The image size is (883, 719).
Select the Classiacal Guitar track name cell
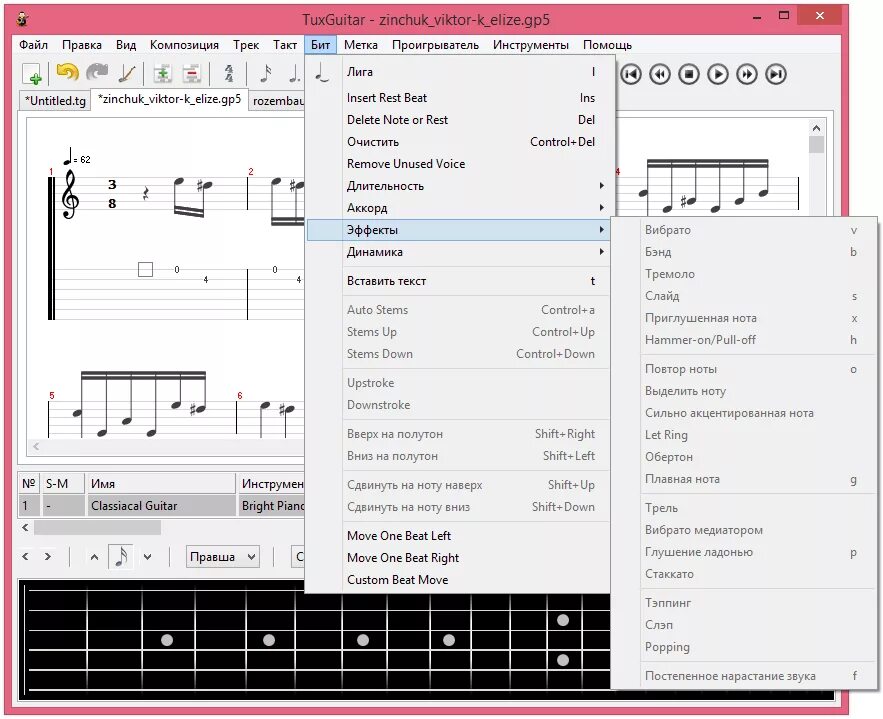point(160,506)
